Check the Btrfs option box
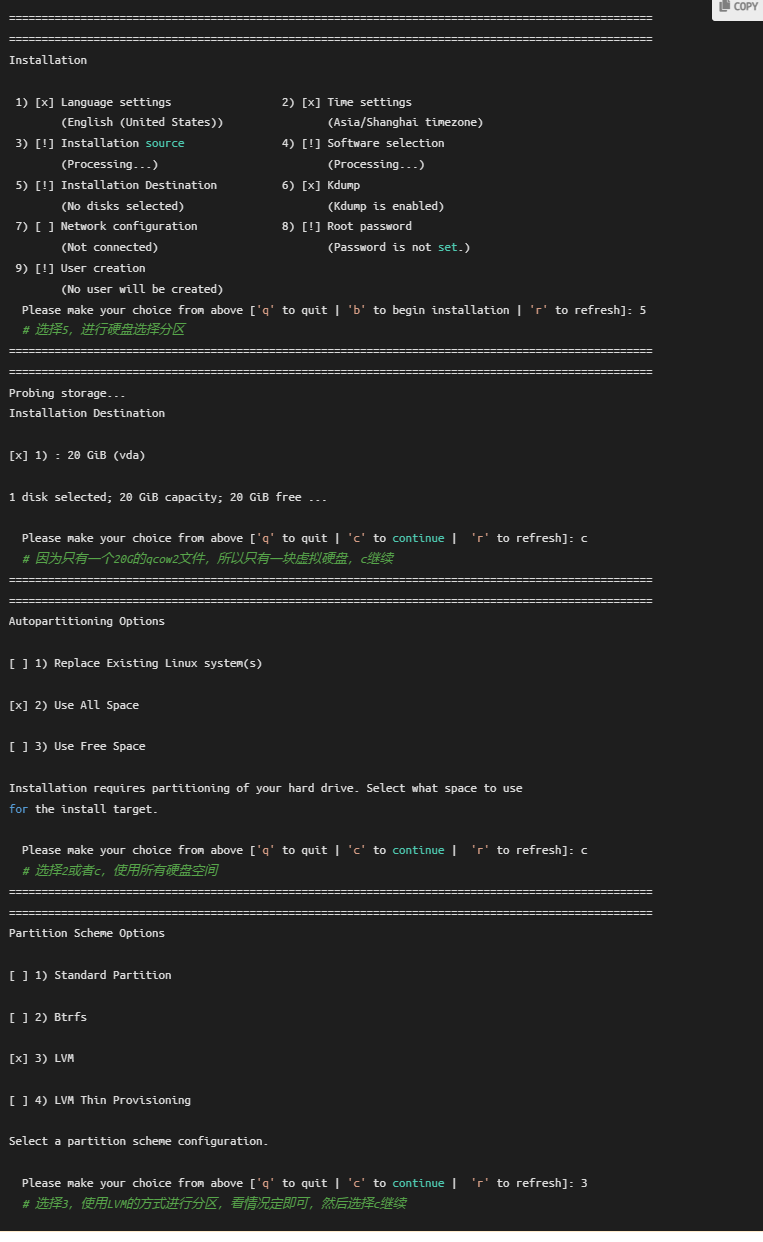The width and height of the screenshot is (763, 1242). pos(19,1017)
